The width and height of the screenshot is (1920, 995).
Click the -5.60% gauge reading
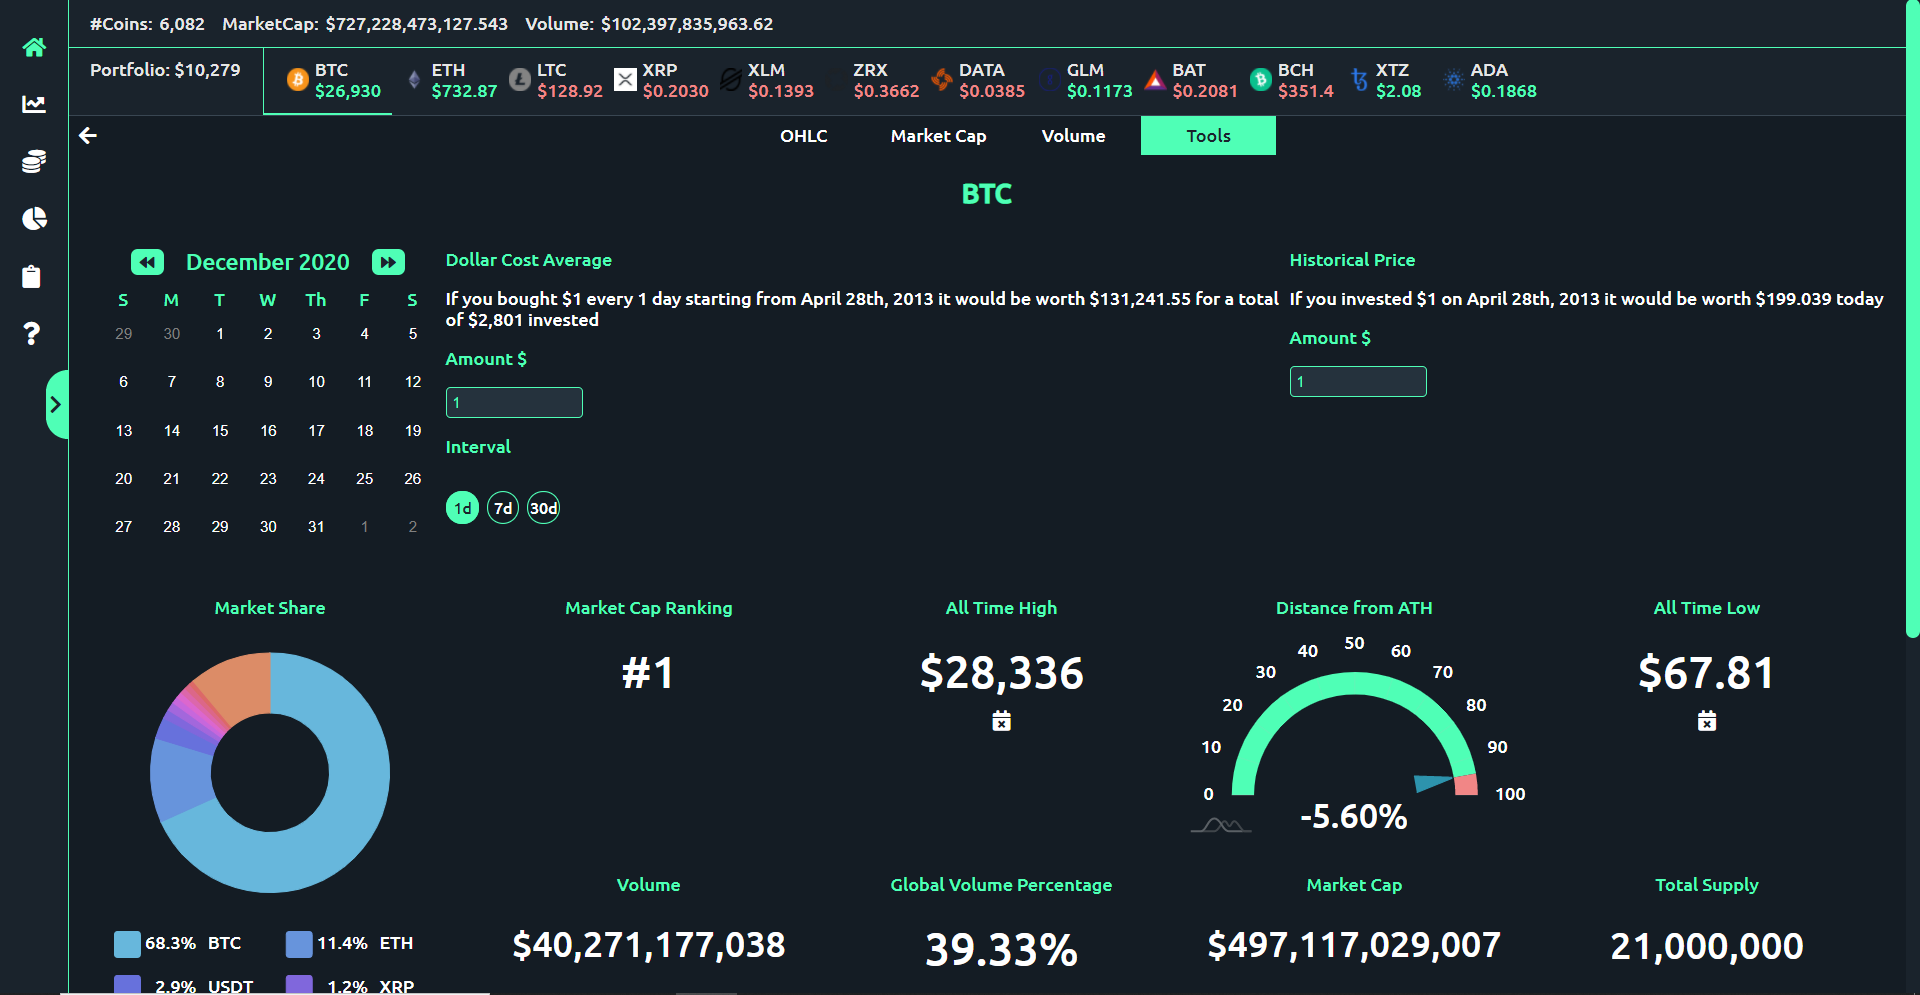(x=1353, y=817)
